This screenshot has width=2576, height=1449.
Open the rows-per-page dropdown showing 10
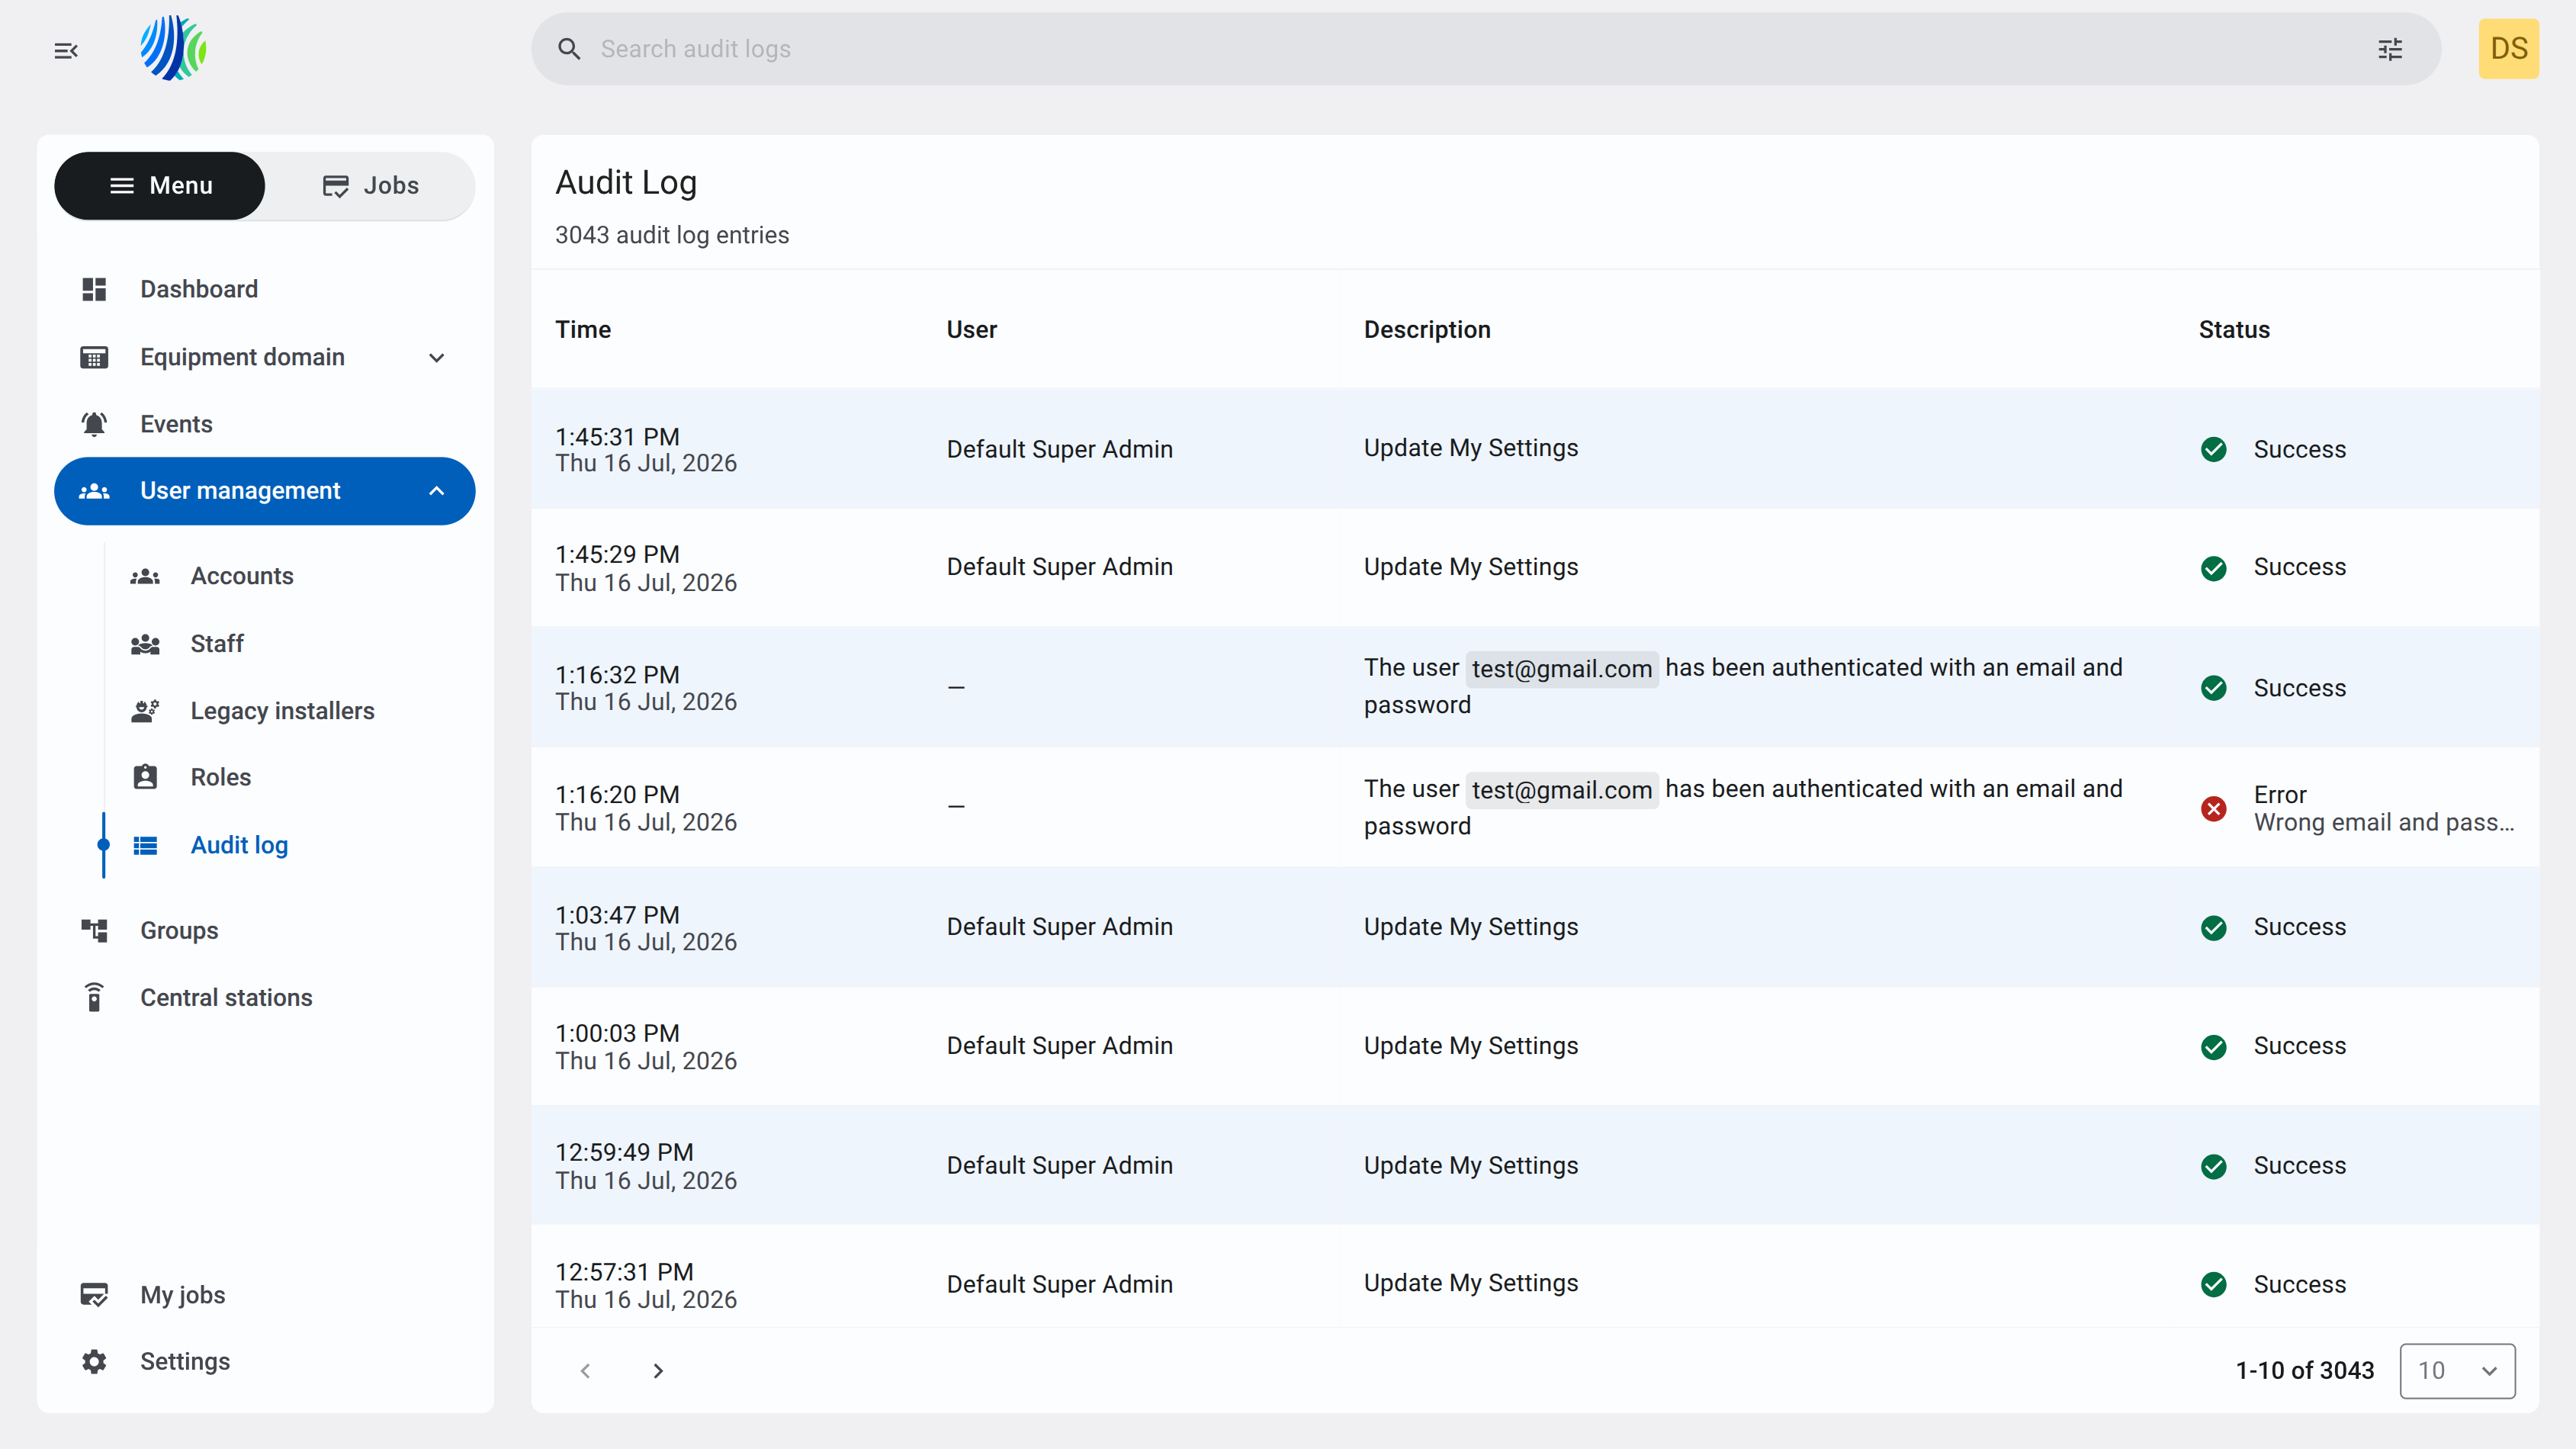click(x=2457, y=1370)
